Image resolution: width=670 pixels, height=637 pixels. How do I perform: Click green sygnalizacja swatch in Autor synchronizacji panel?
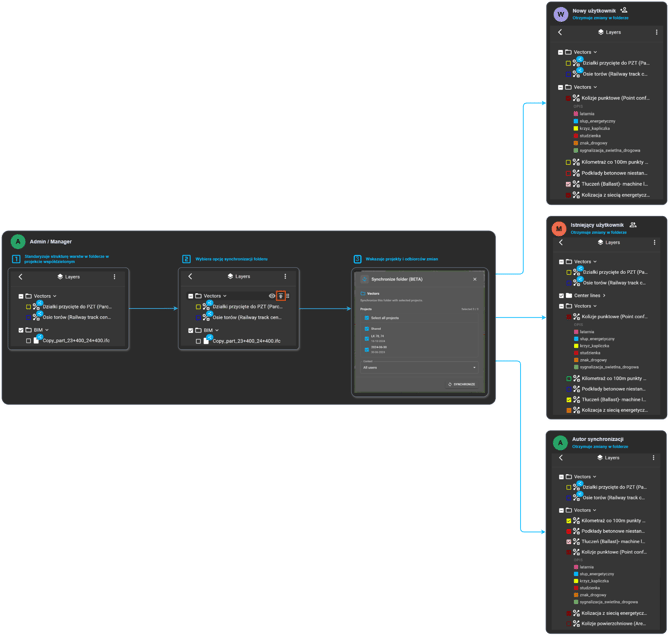pyautogui.click(x=576, y=602)
